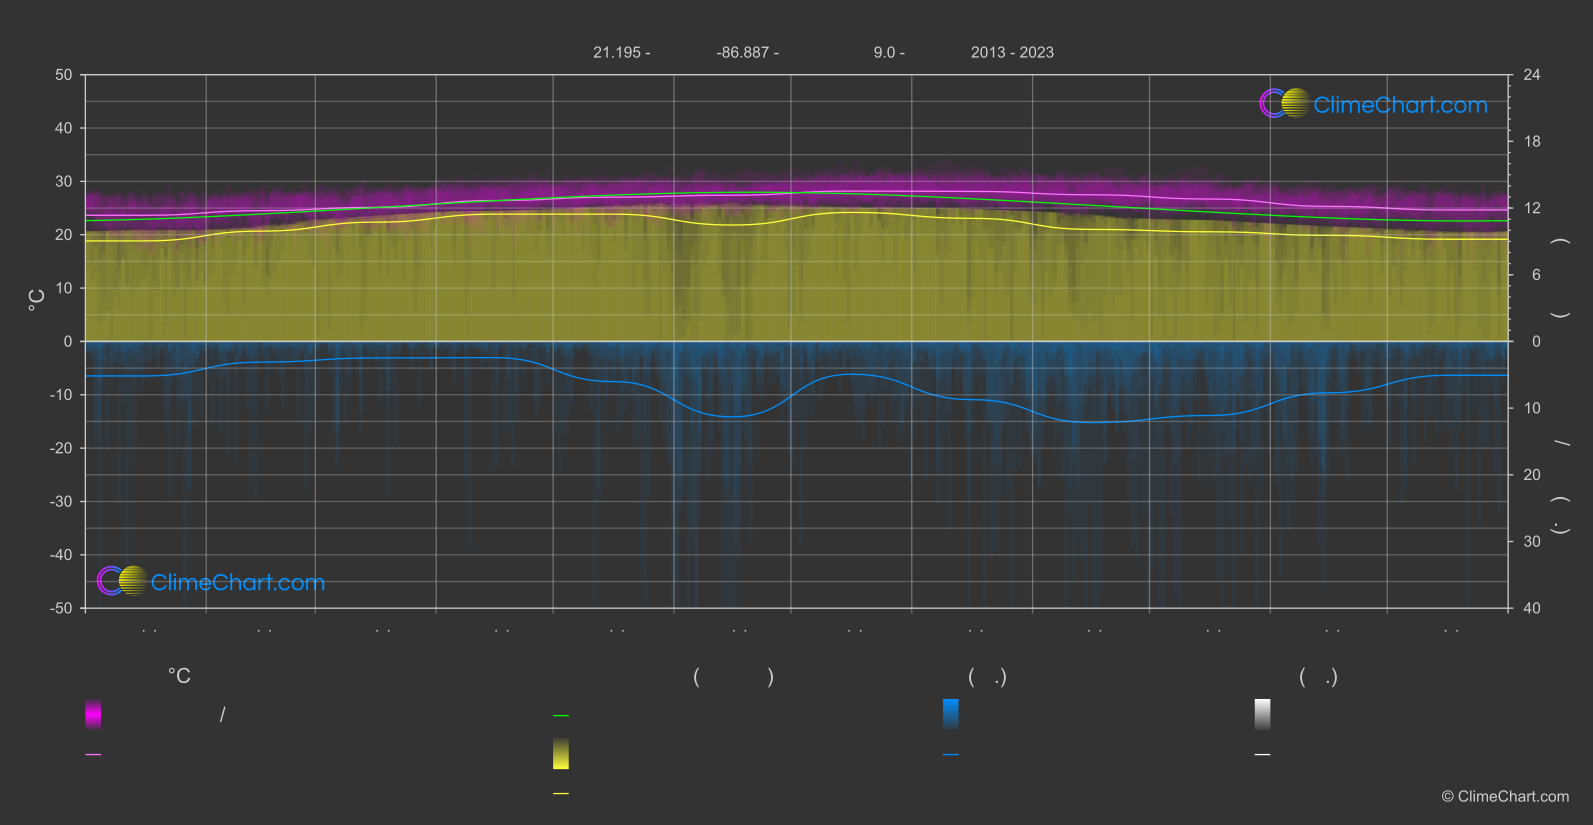Image resolution: width=1593 pixels, height=825 pixels.
Task: Click the blue gradient legend swatch
Action: click(x=951, y=714)
